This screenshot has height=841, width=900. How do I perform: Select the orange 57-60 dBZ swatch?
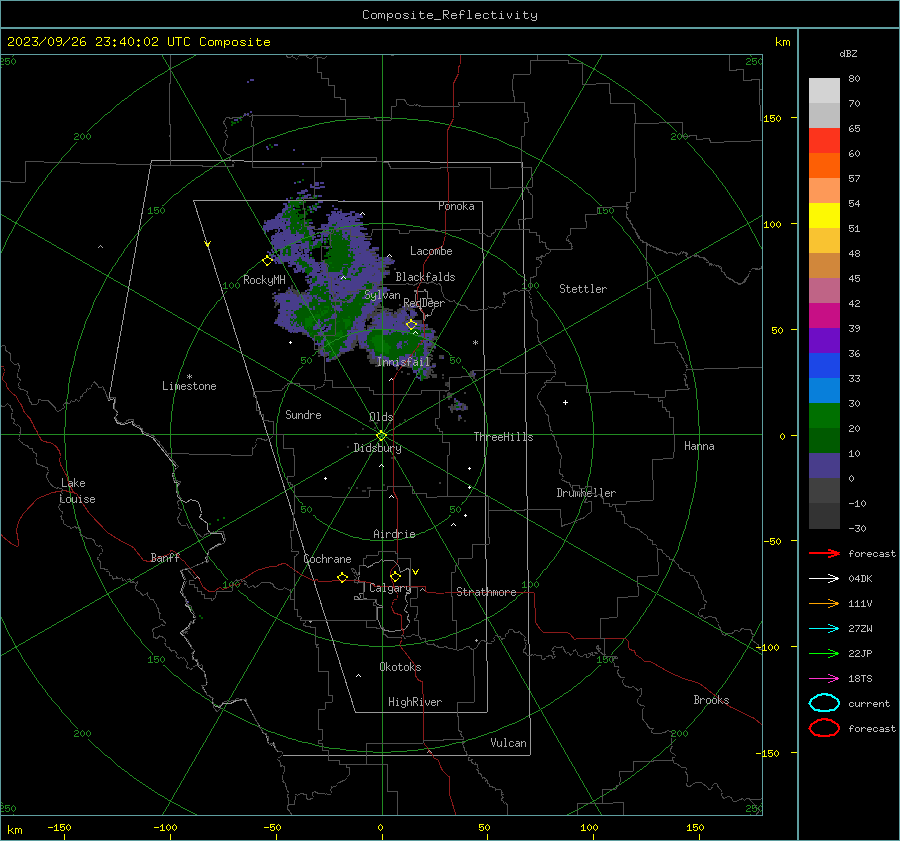point(824,165)
